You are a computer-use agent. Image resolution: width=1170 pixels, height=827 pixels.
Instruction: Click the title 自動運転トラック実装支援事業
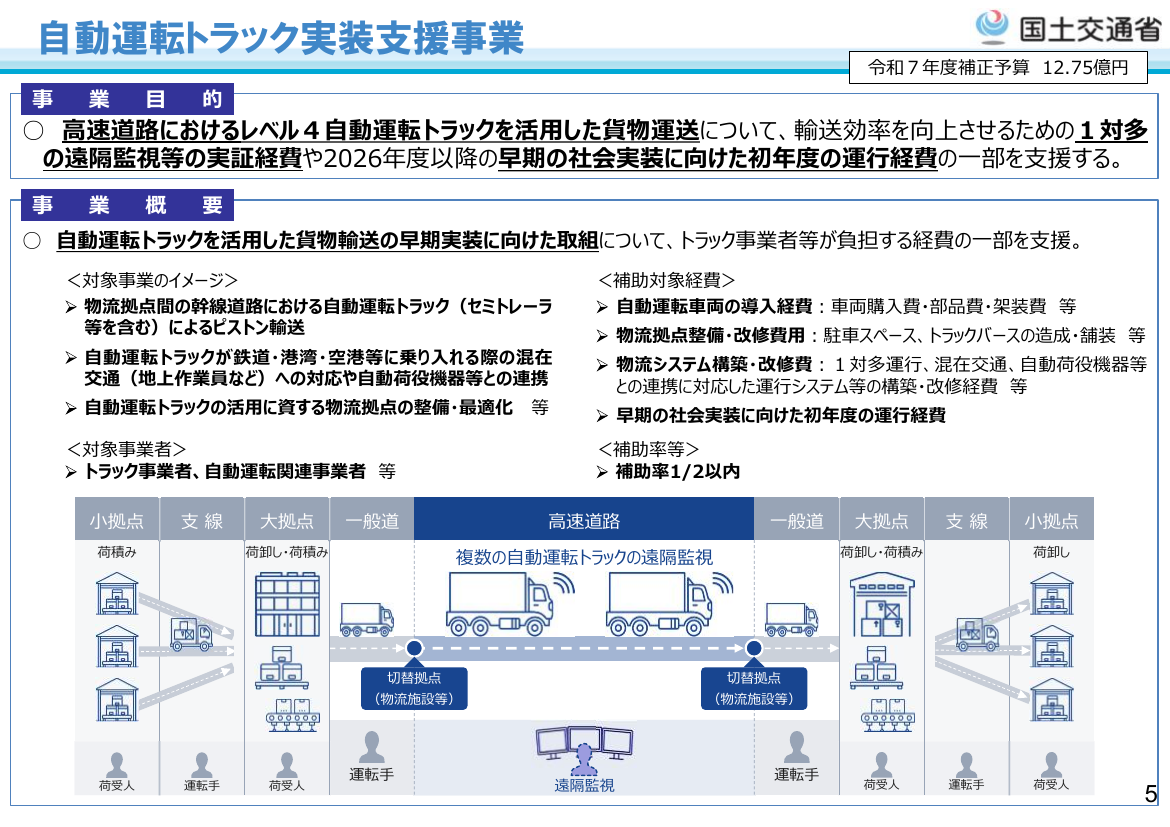[x=281, y=37]
